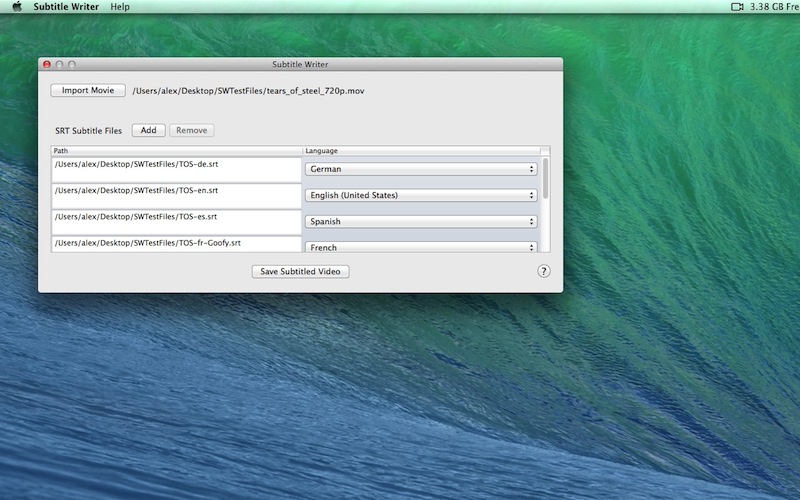Open the Apple menu
This screenshot has width=800, height=500.
(x=17, y=7)
